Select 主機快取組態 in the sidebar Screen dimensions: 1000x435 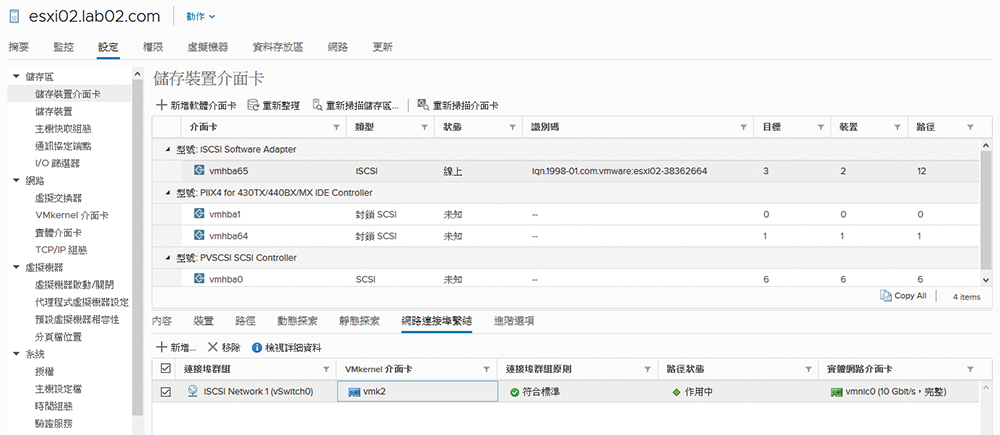pyautogui.click(x=63, y=128)
